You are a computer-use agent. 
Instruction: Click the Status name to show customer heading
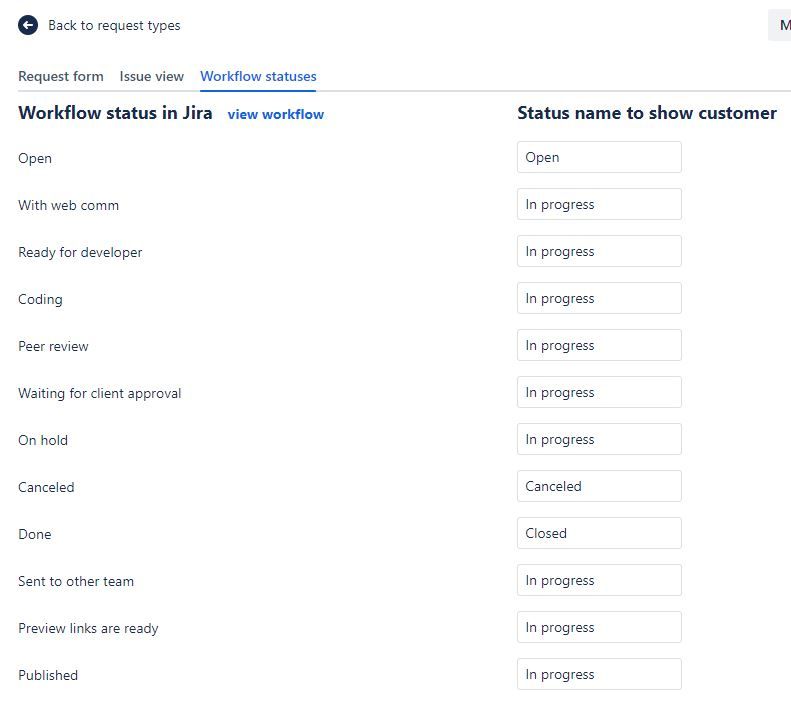(646, 113)
